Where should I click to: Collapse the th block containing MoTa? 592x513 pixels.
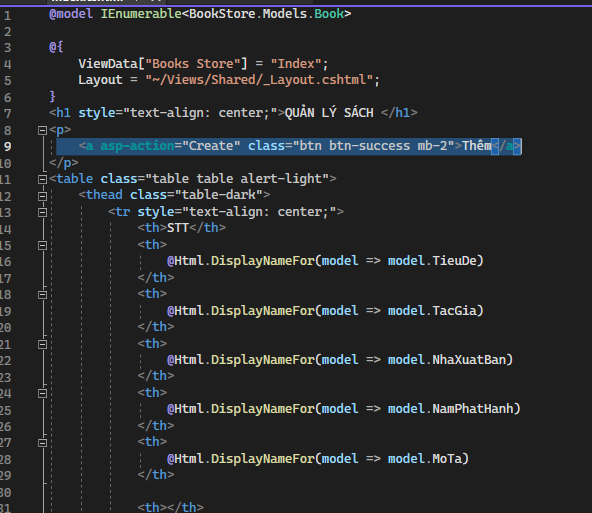(x=42, y=442)
